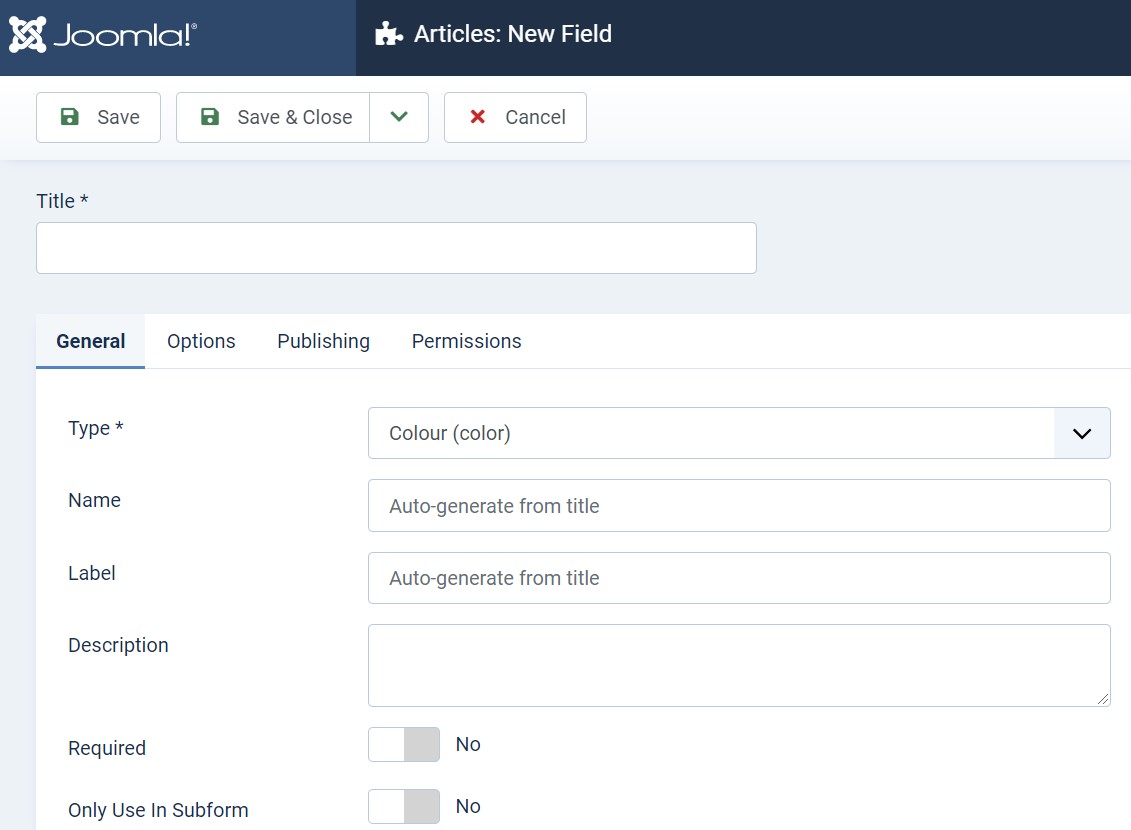Click the Description resize handle
This screenshot has height=830, width=1131.
pos(1103,699)
